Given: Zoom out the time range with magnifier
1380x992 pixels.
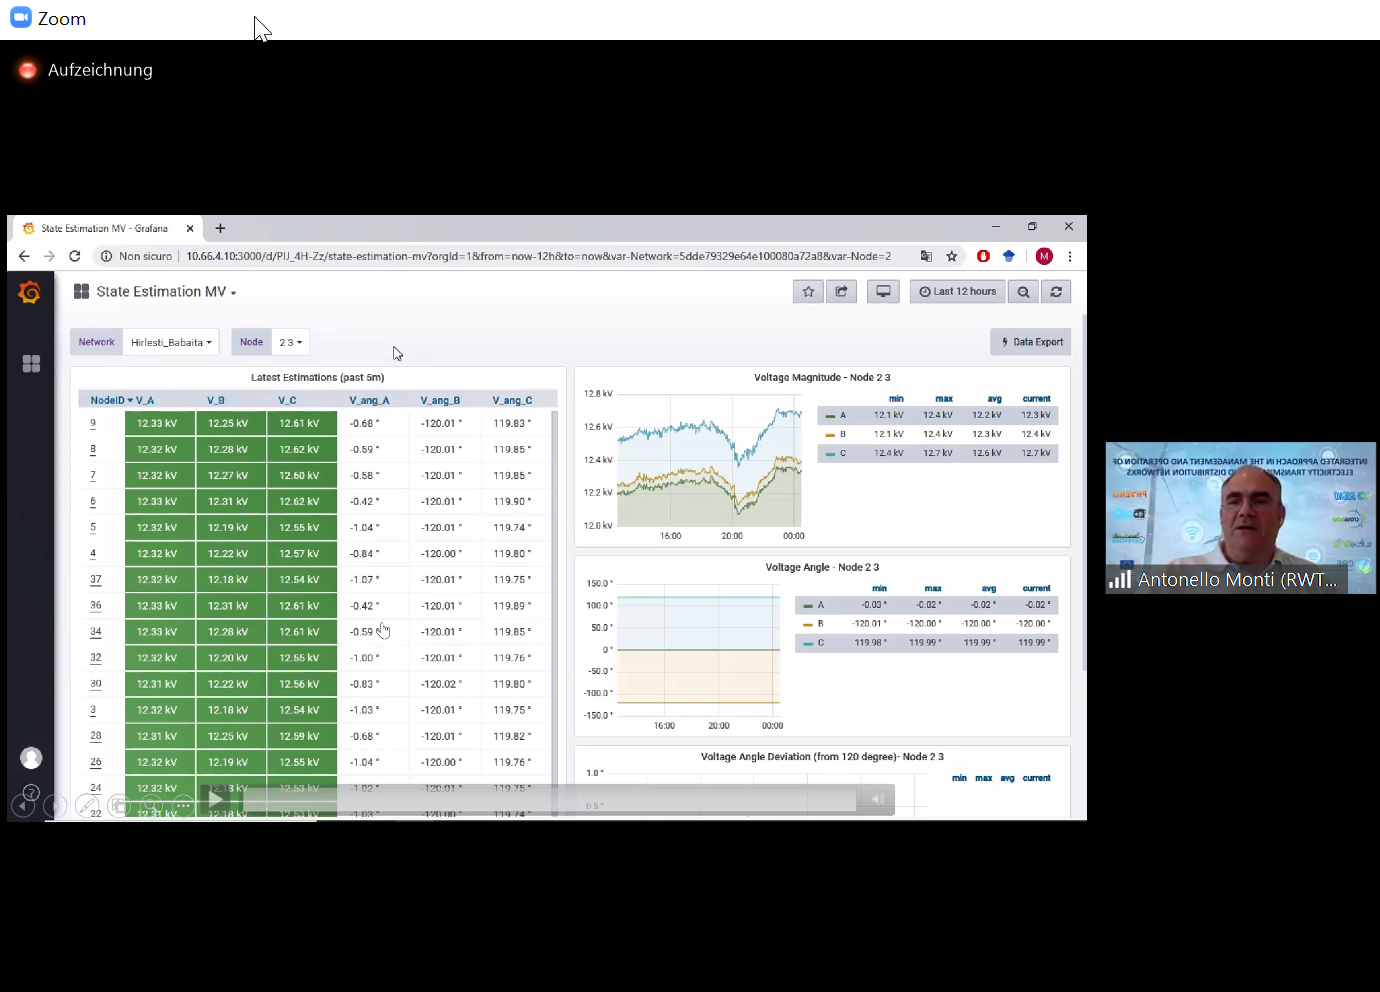Looking at the screenshot, I should pyautogui.click(x=1023, y=292).
